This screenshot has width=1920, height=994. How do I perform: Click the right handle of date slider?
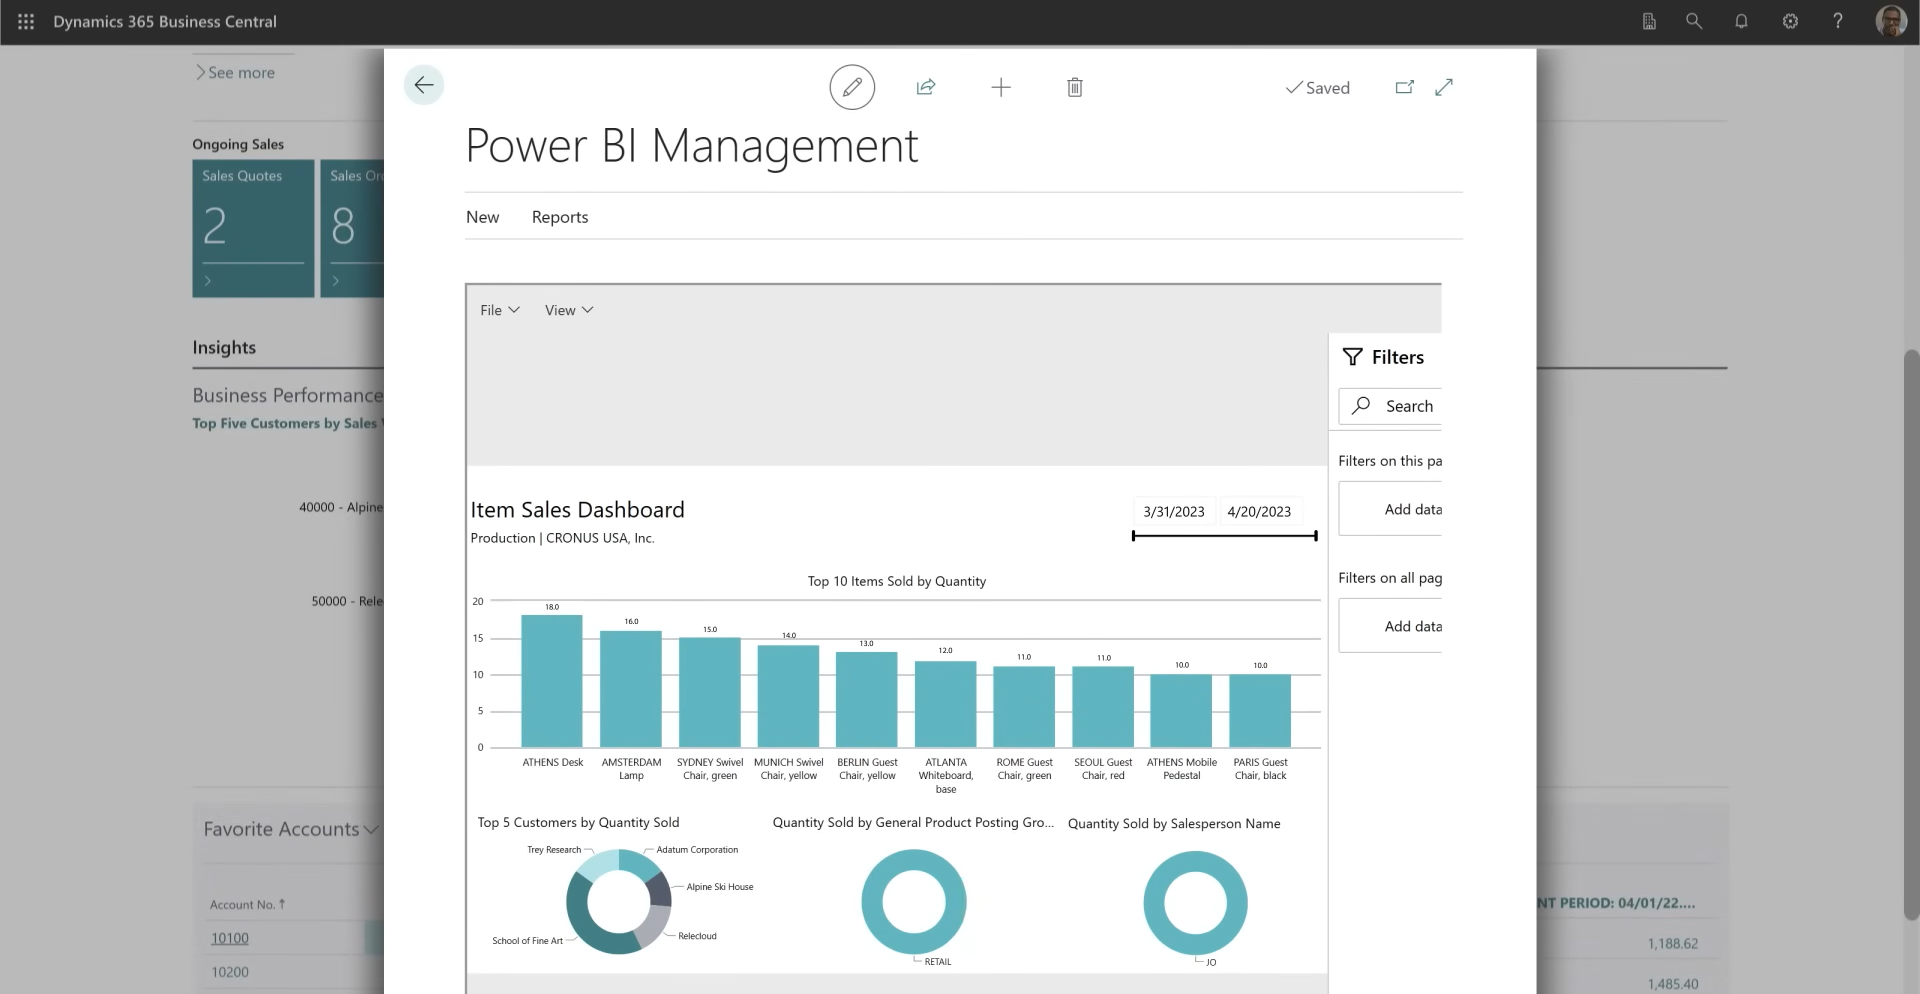(x=1316, y=536)
